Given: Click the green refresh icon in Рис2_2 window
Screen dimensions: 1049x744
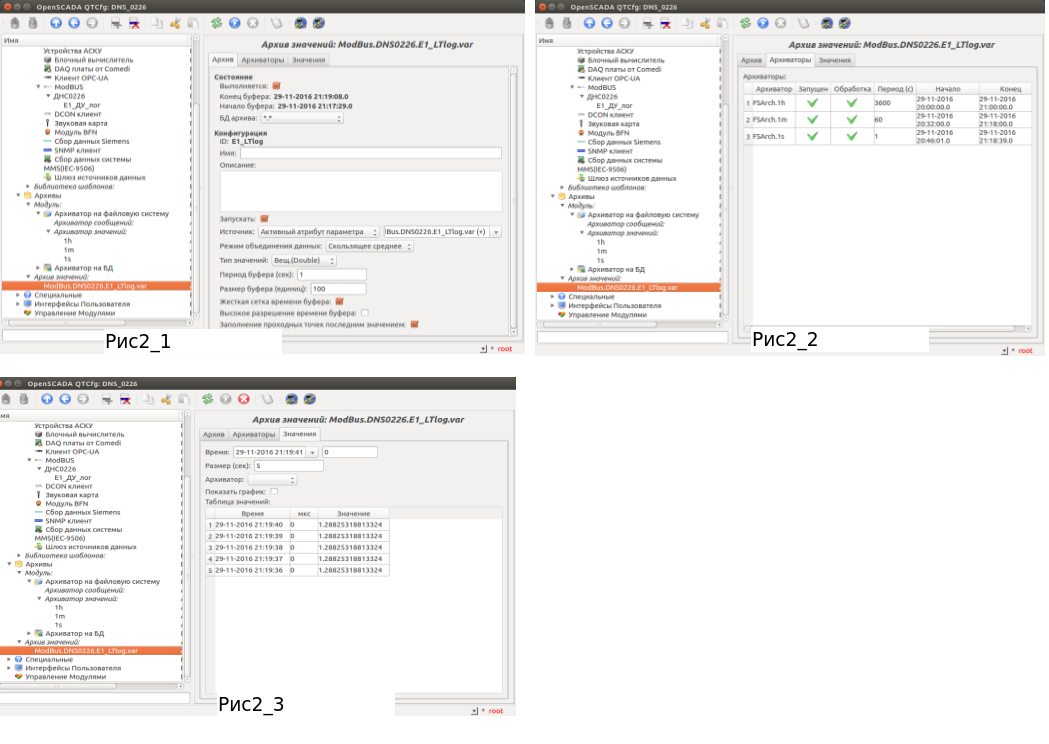Looking at the screenshot, I should pos(745,22).
